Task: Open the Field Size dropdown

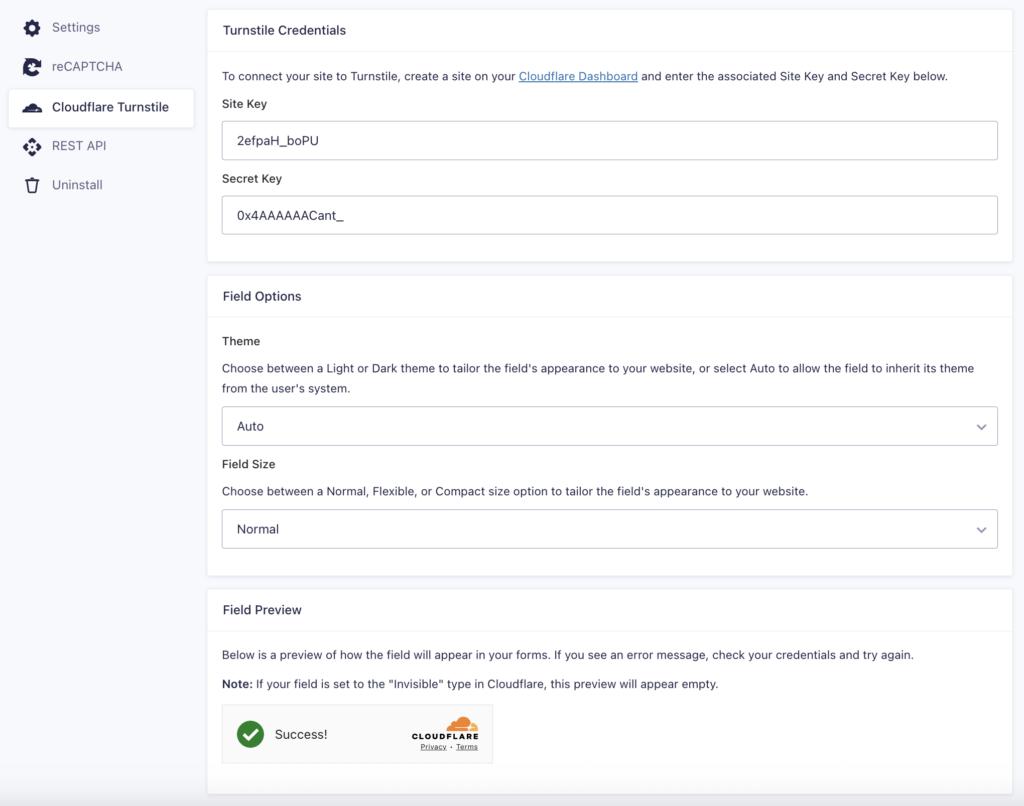Action: [x=609, y=529]
